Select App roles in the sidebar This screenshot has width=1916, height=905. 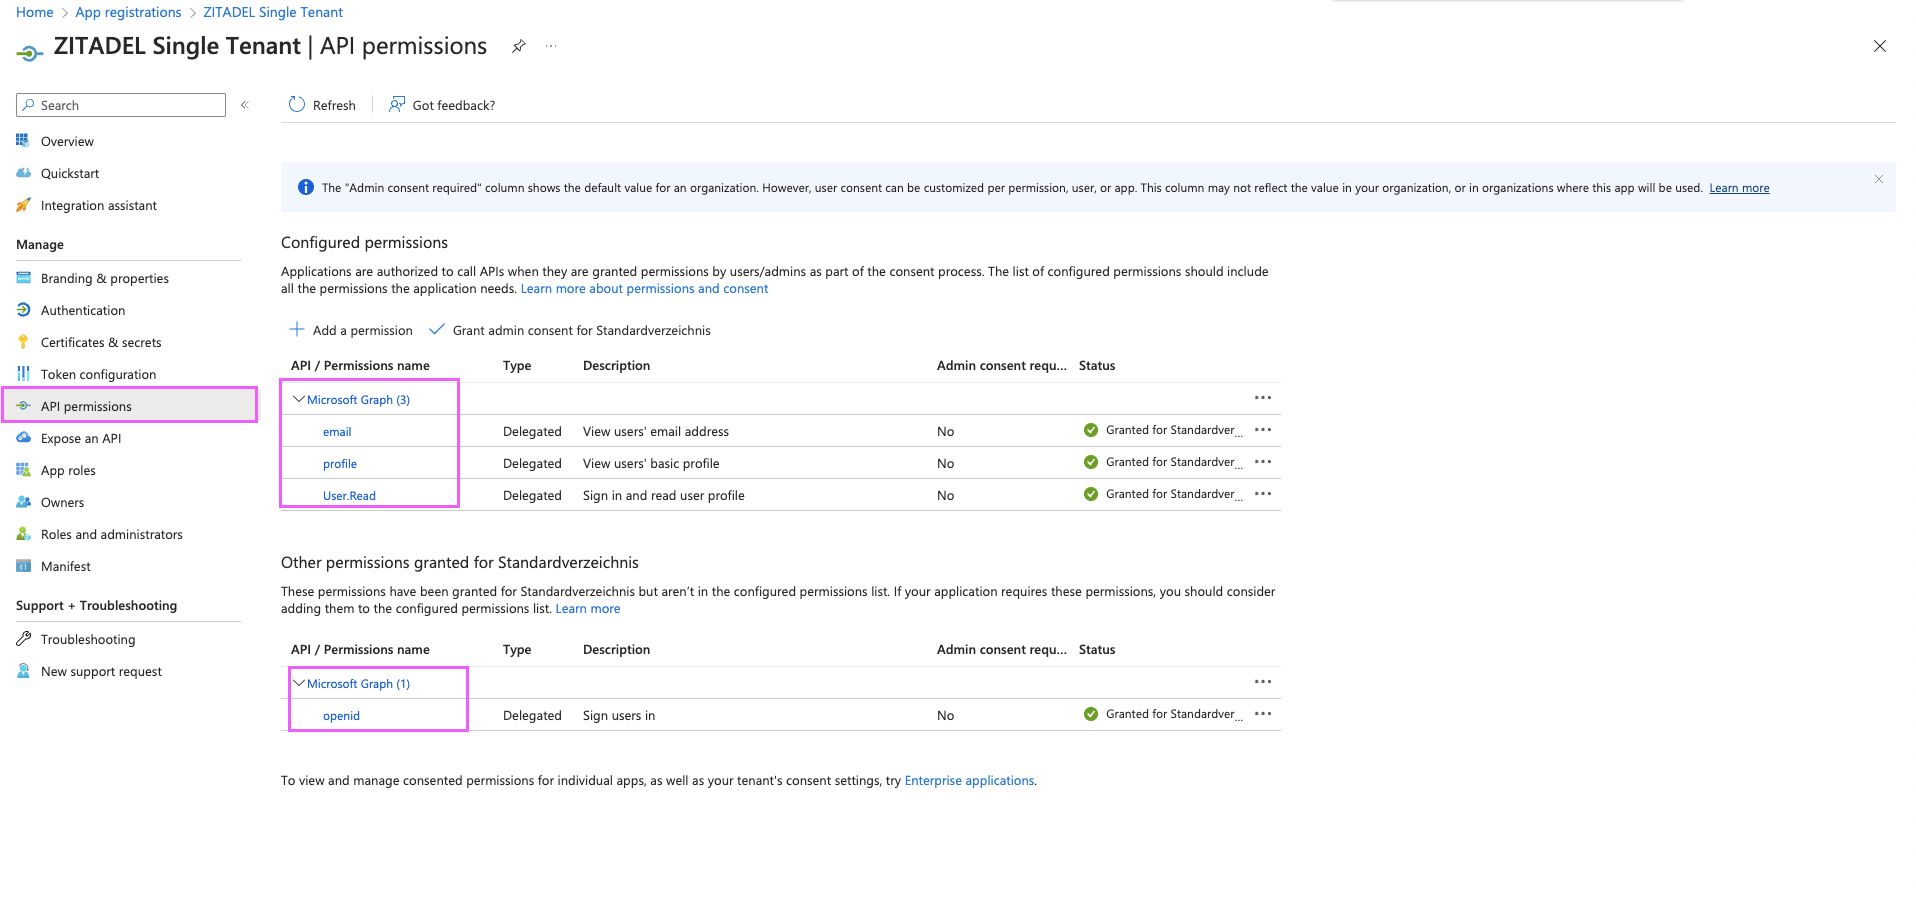tap(66, 470)
